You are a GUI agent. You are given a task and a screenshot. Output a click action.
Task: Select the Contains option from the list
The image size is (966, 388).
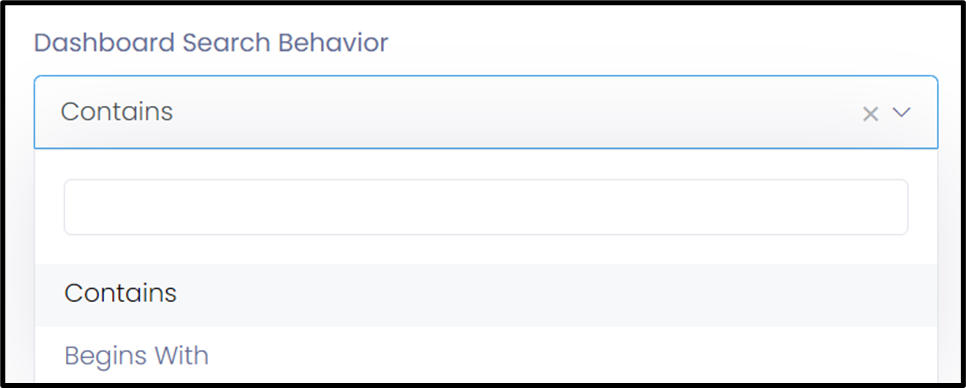click(486, 294)
